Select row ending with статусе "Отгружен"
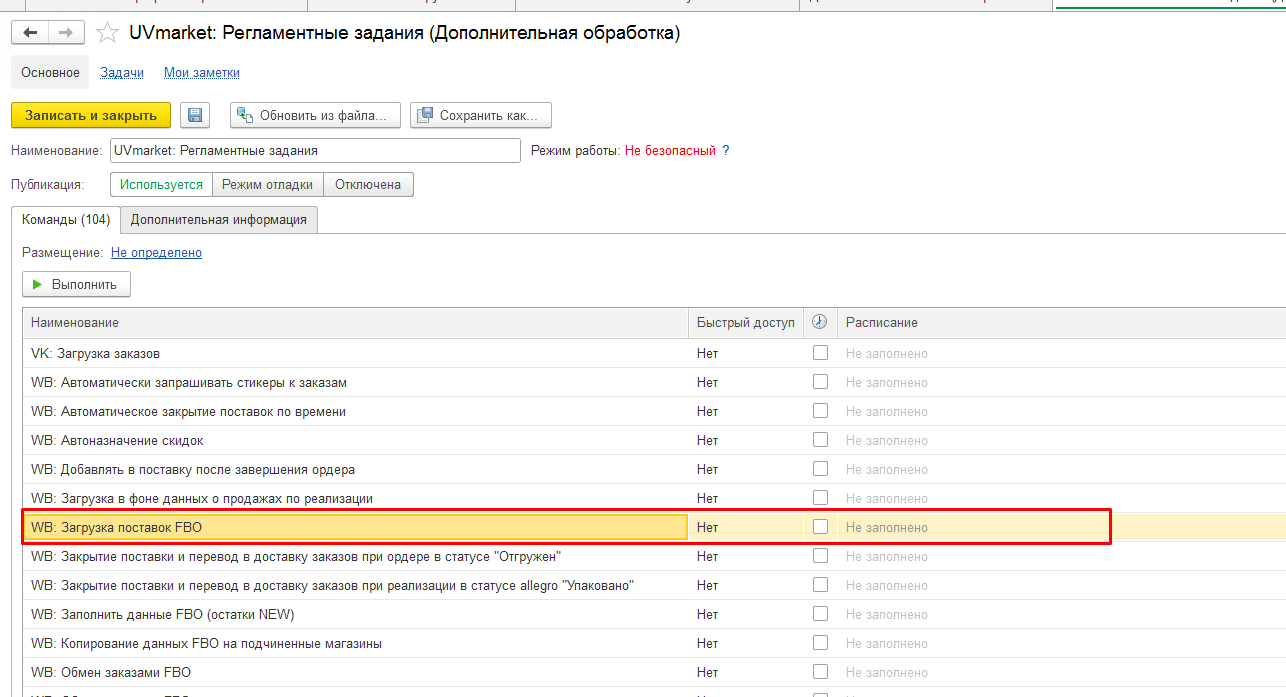The width and height of the screenshot is (1286, 697). [654, 556]
